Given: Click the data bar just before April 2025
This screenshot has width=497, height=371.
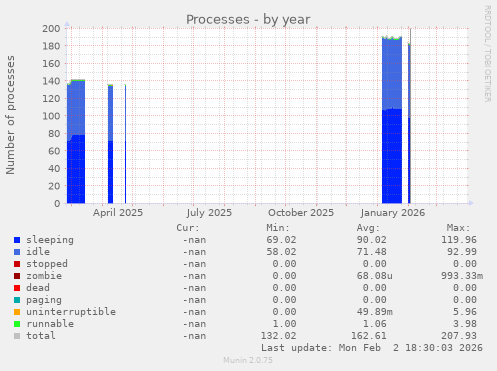Looking at the screenshot, I should (110, 144).
